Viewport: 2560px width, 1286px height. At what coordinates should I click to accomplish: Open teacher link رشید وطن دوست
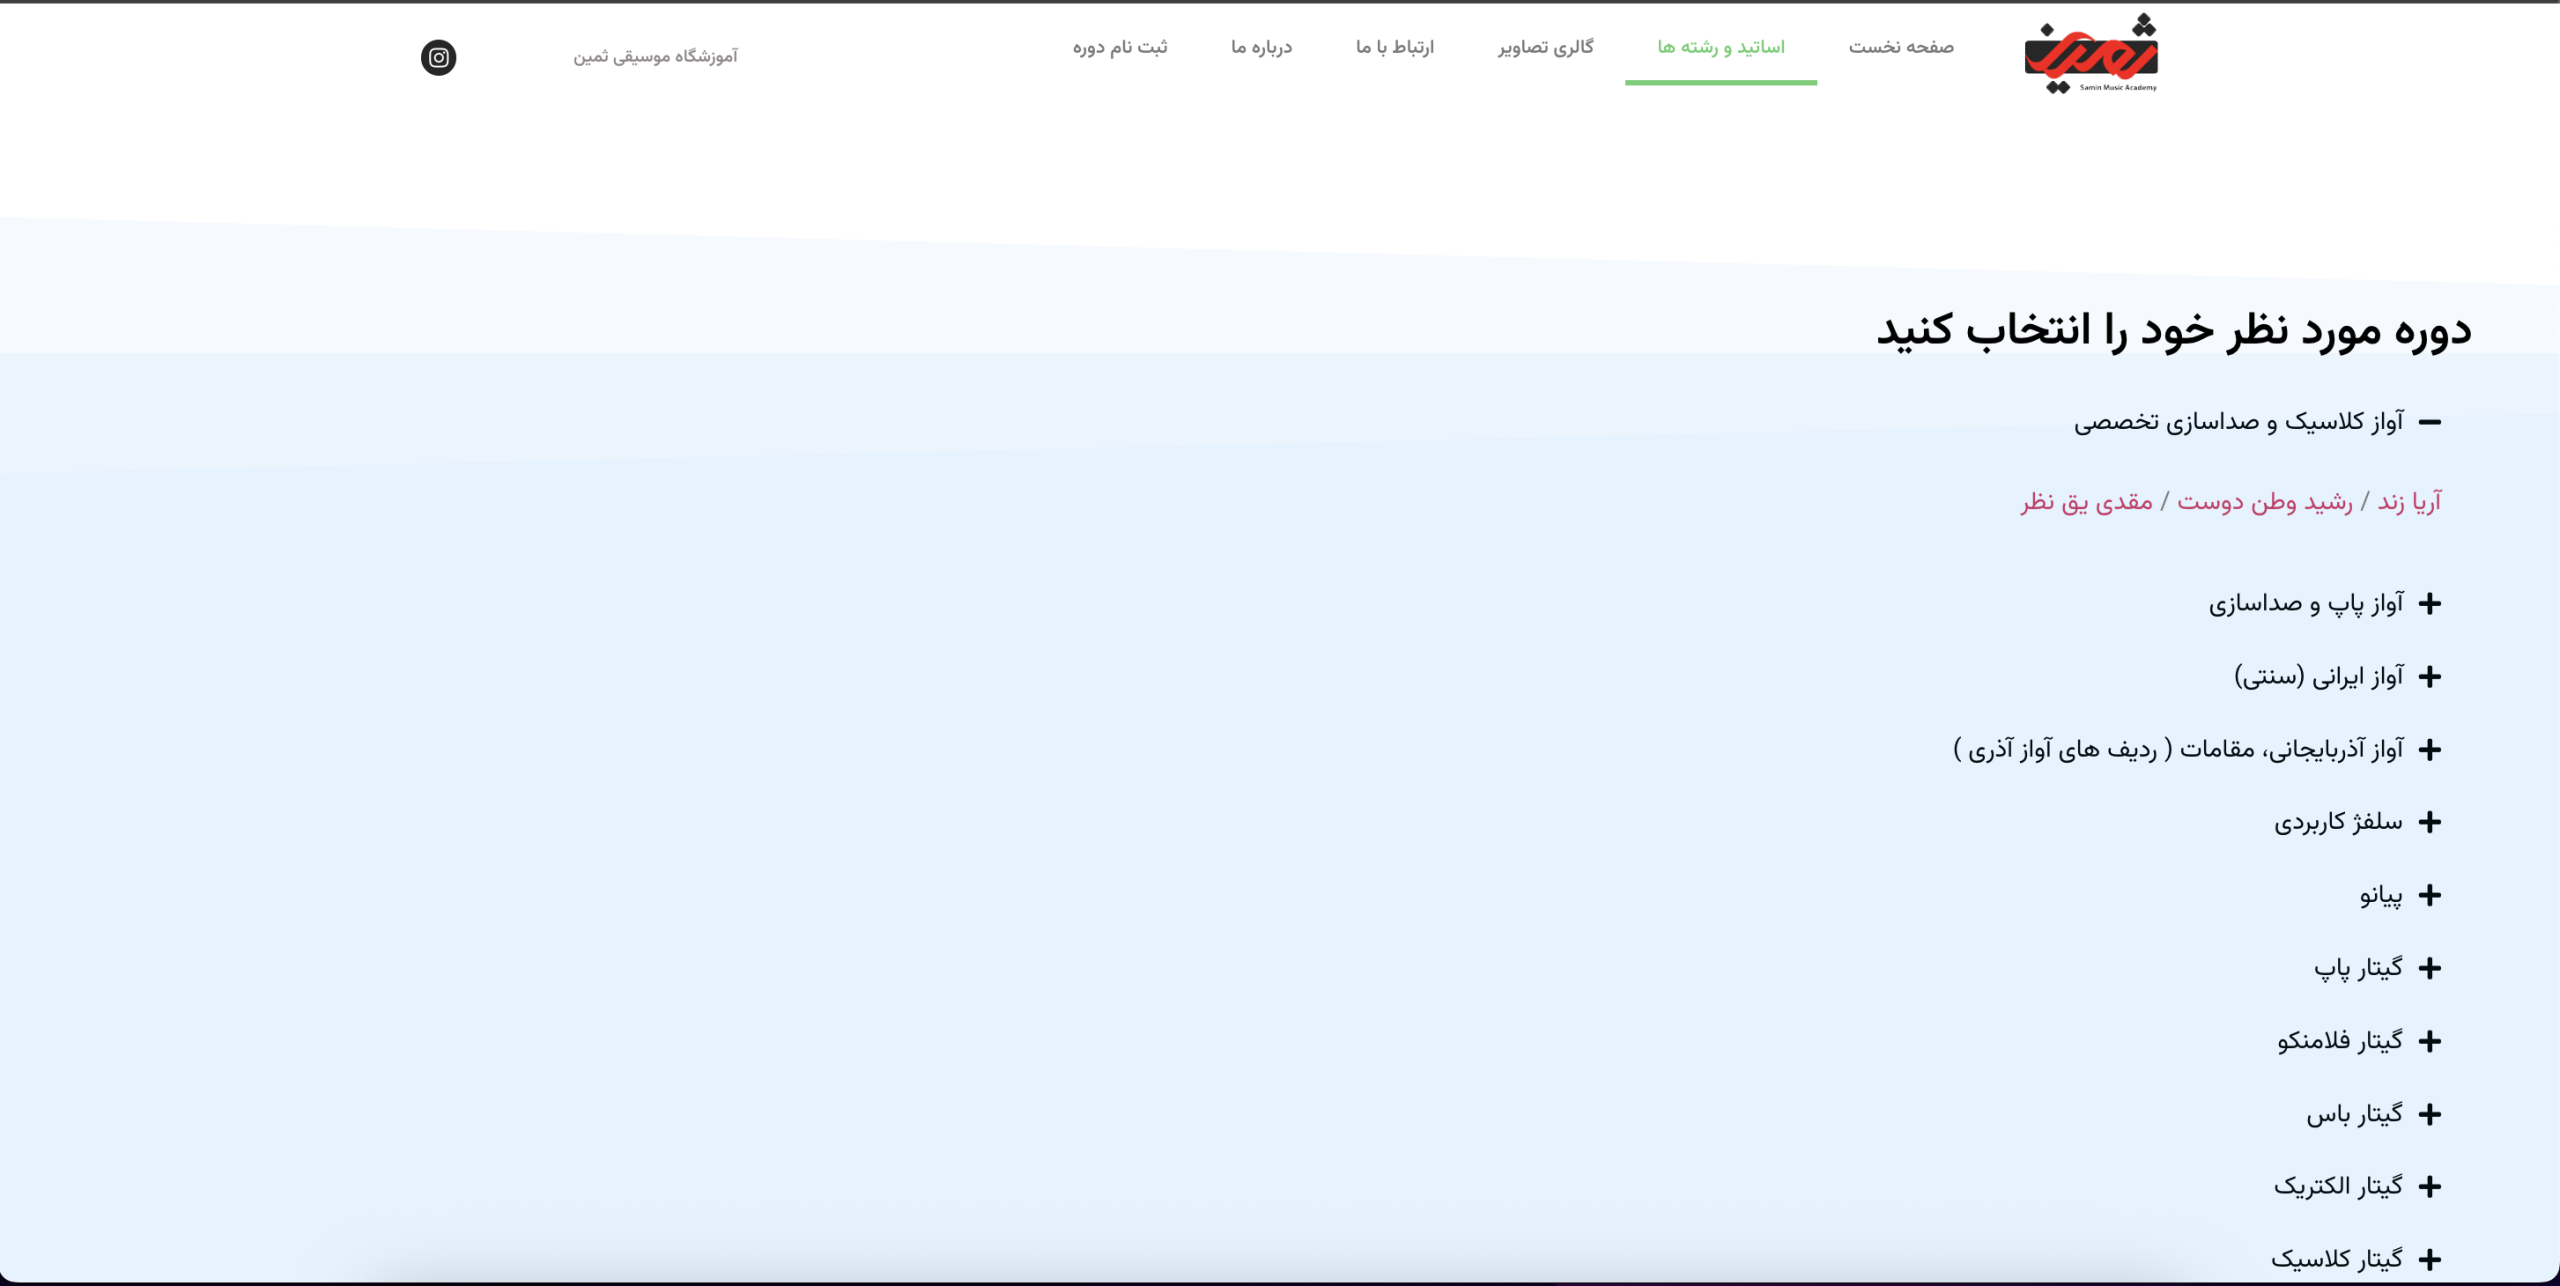point(2264,502)
